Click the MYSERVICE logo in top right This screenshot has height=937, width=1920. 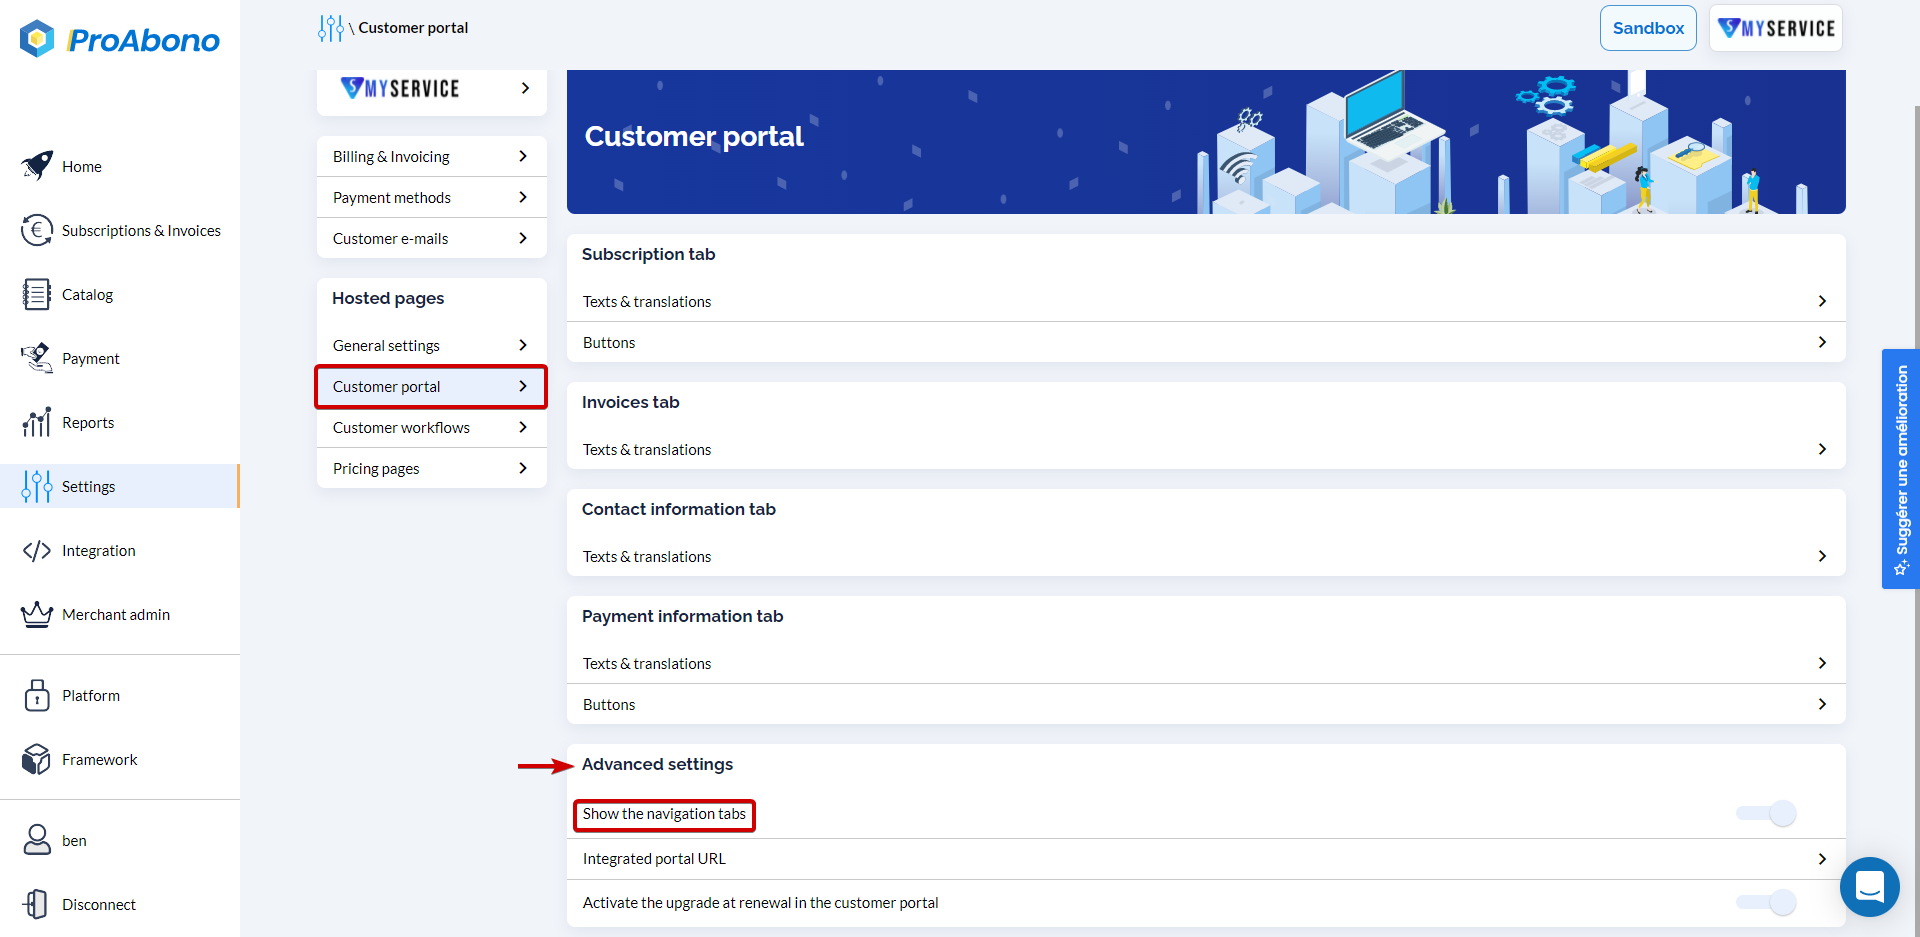[1776, 28]
